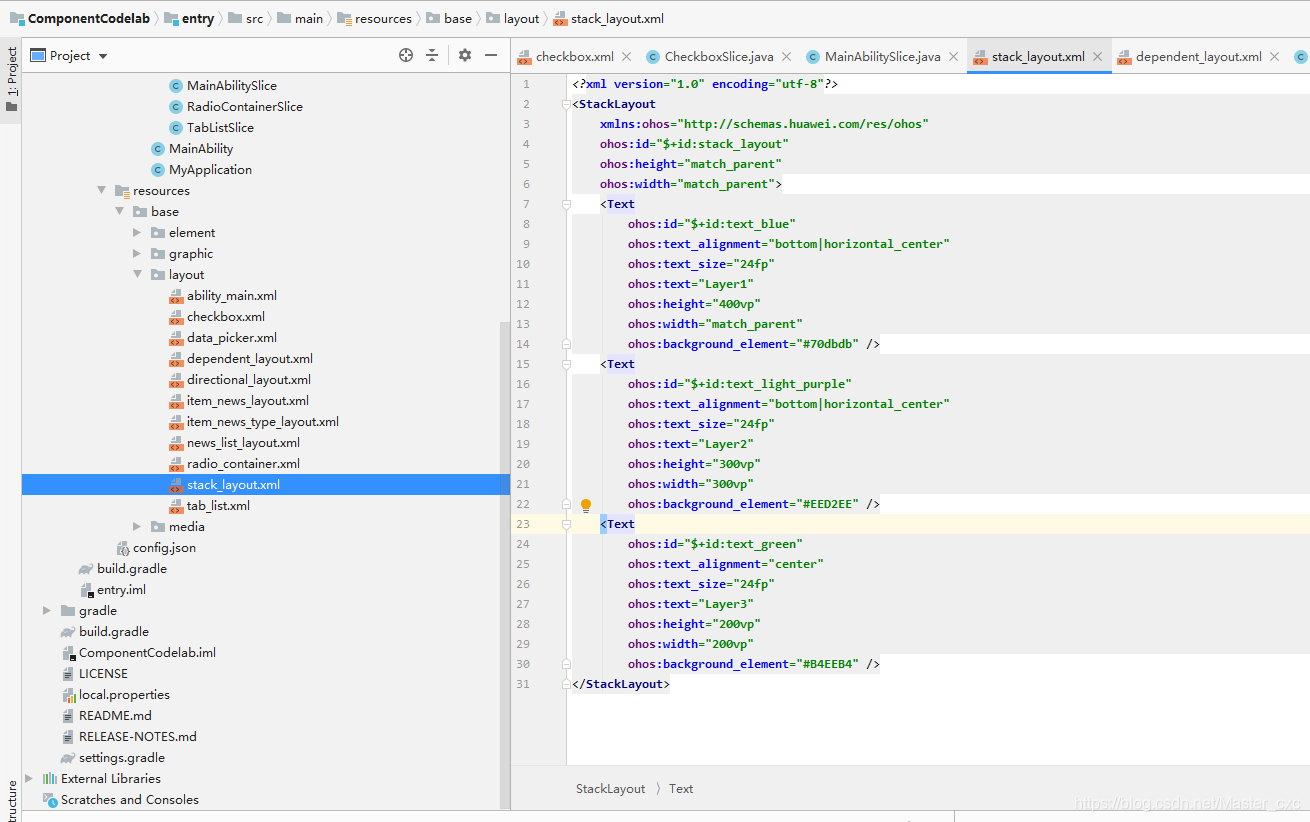
Task: Click the locate/scroll-from-source target icon
Action: [406, 56]
